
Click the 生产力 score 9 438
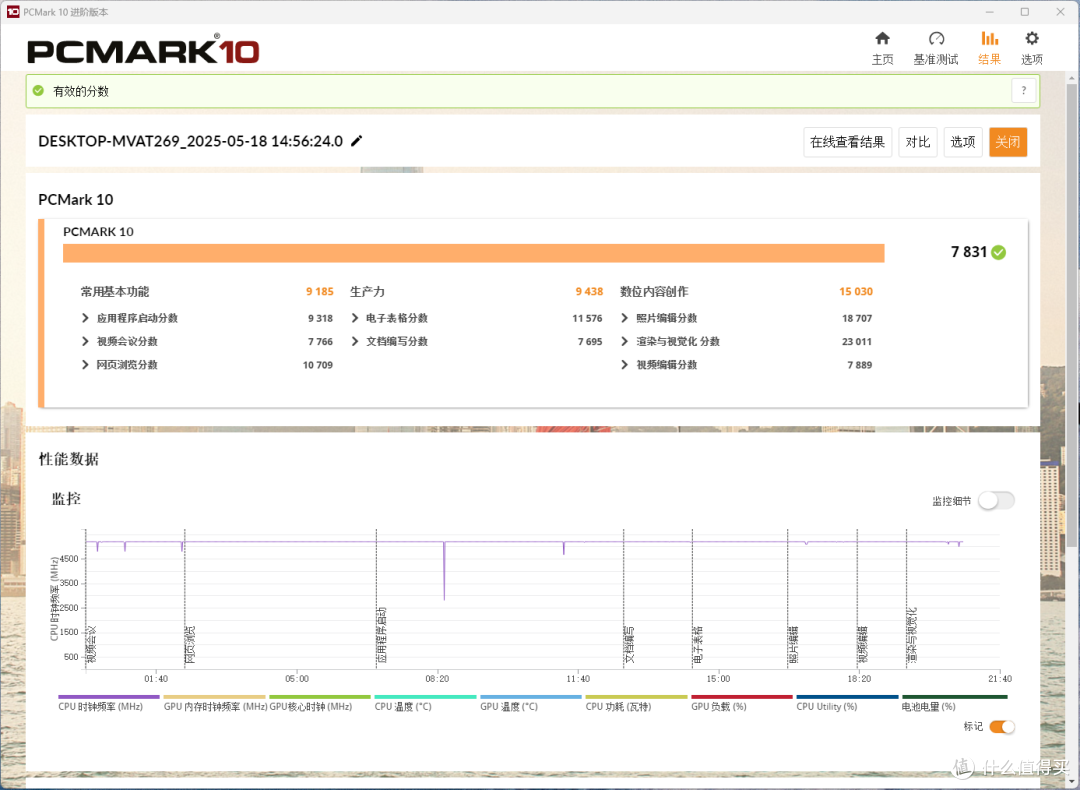pyautogui.click(x=589, y=292)
